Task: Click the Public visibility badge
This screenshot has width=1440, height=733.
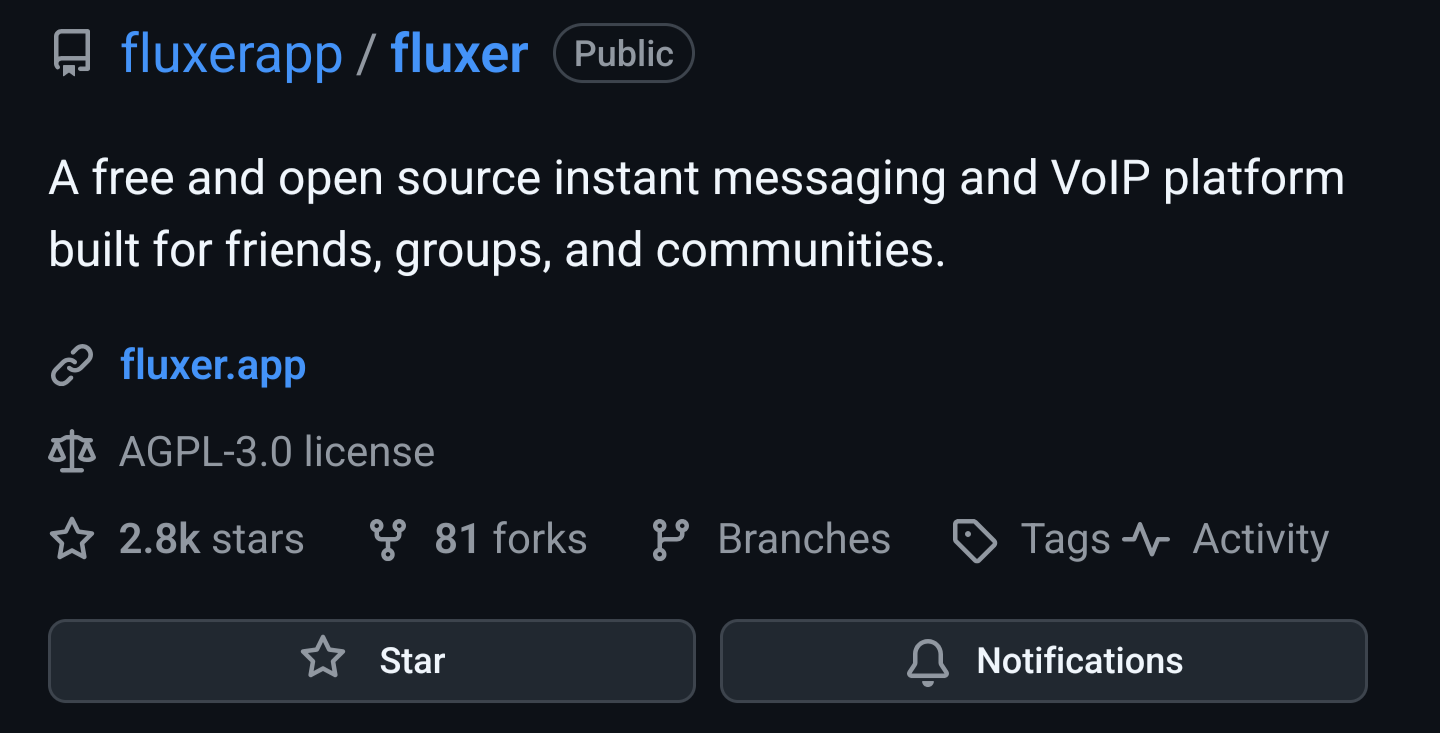Action: pyautogui.click(x=623, y=54)
